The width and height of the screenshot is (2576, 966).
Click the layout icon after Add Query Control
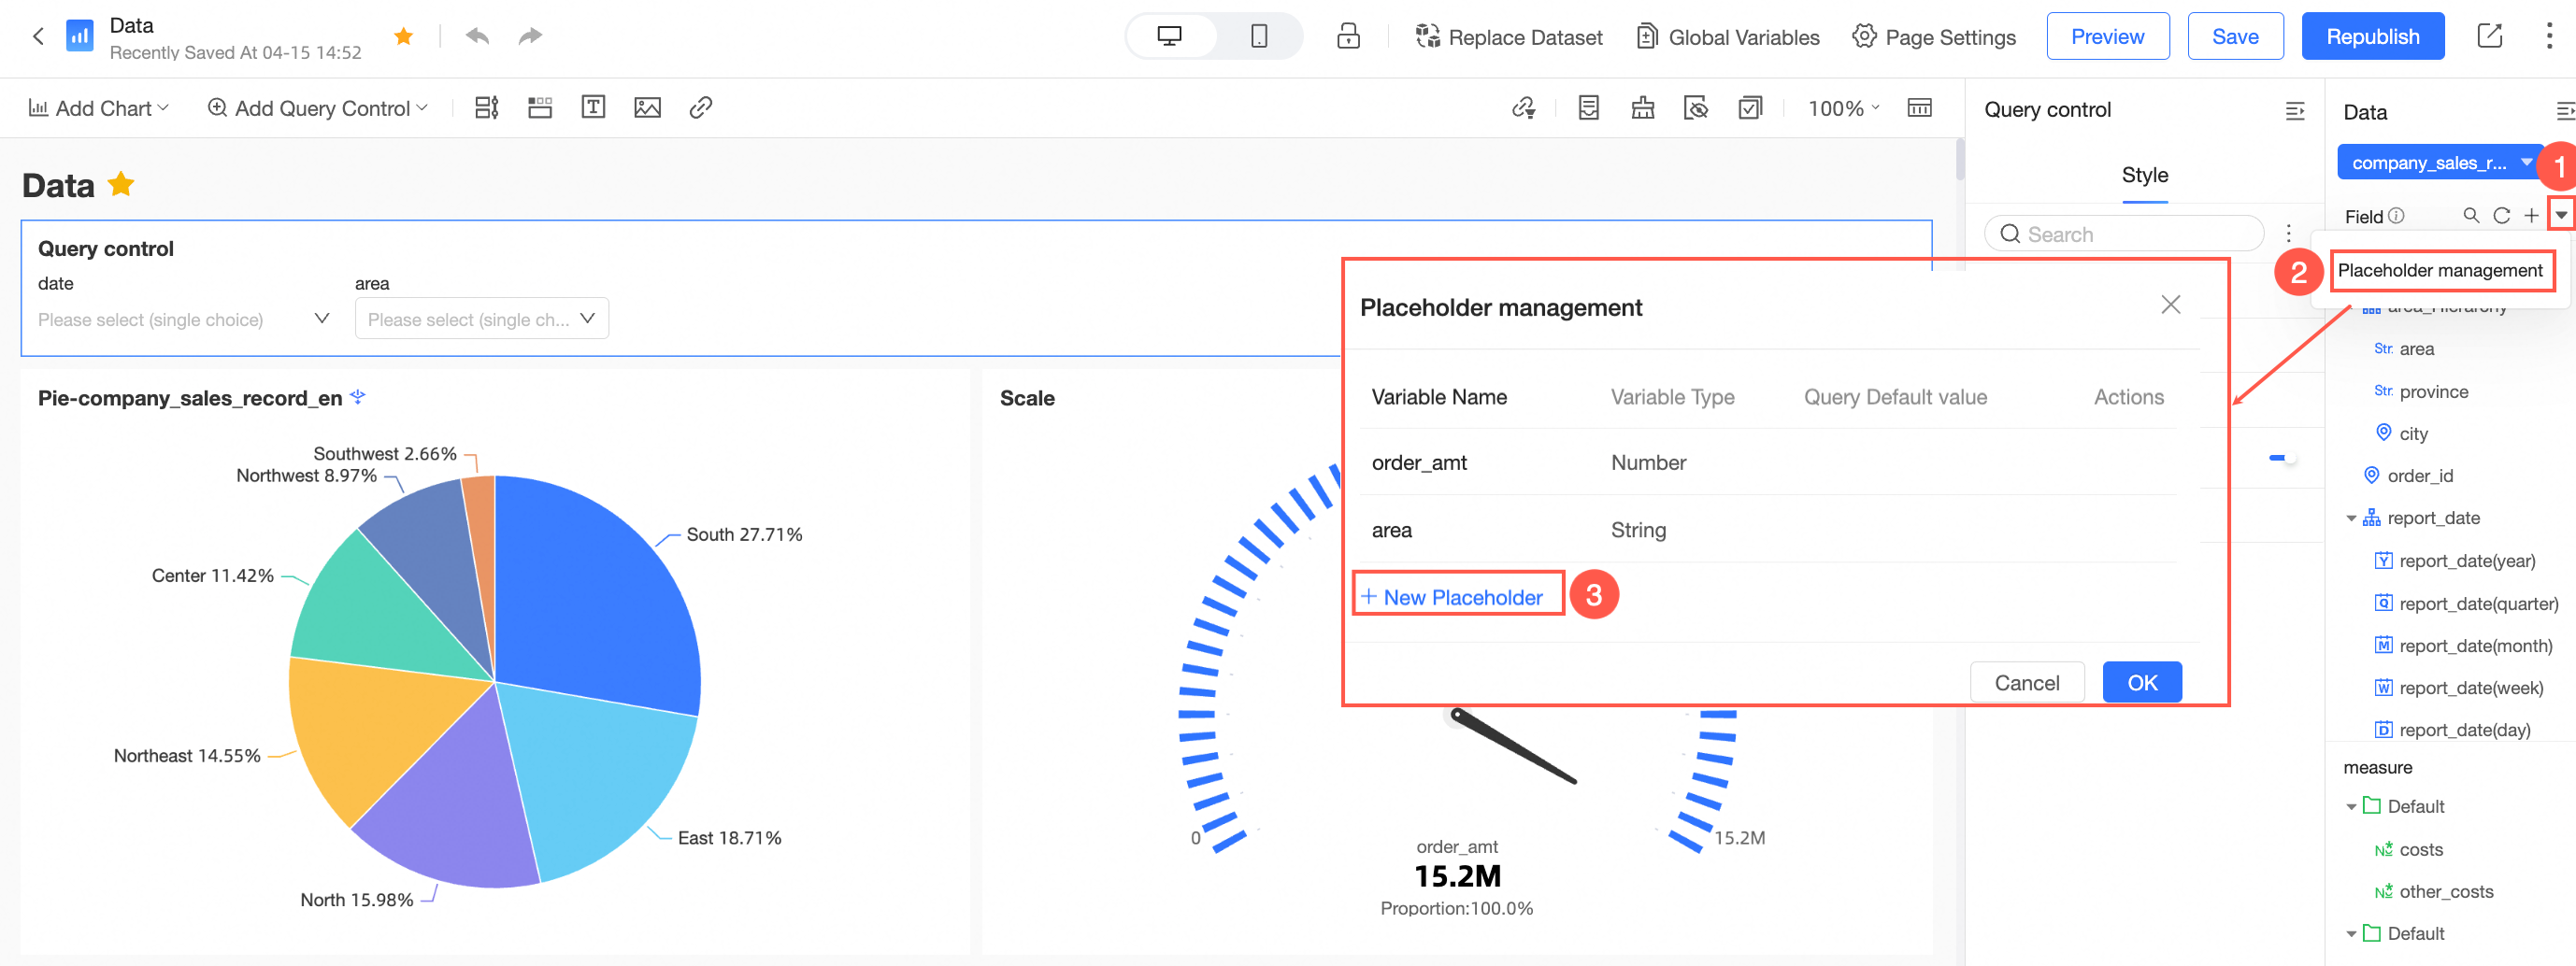click(487, 108)
